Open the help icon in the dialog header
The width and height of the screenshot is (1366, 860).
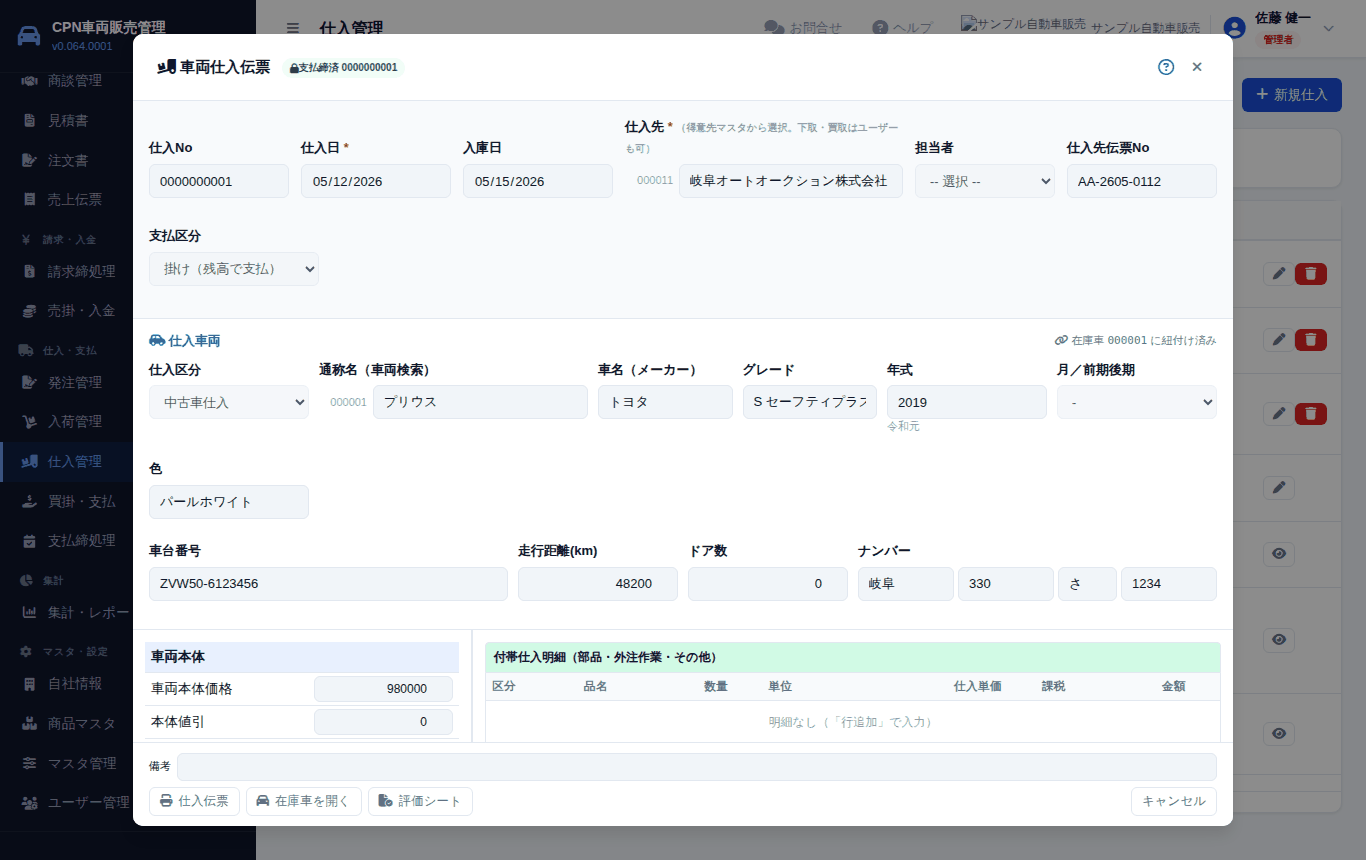1166,67
